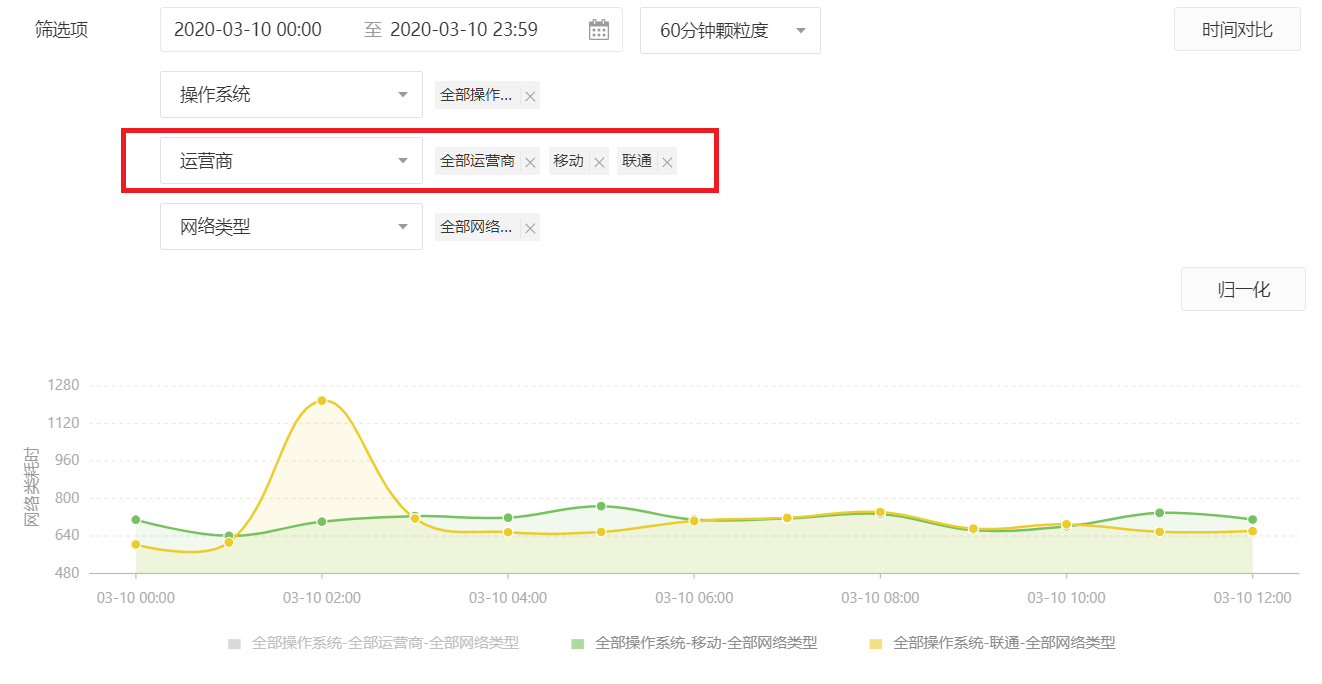Remove the 全部操作... tag
The width and height of the screenshot is (1322, 684).
click(530, 97)
